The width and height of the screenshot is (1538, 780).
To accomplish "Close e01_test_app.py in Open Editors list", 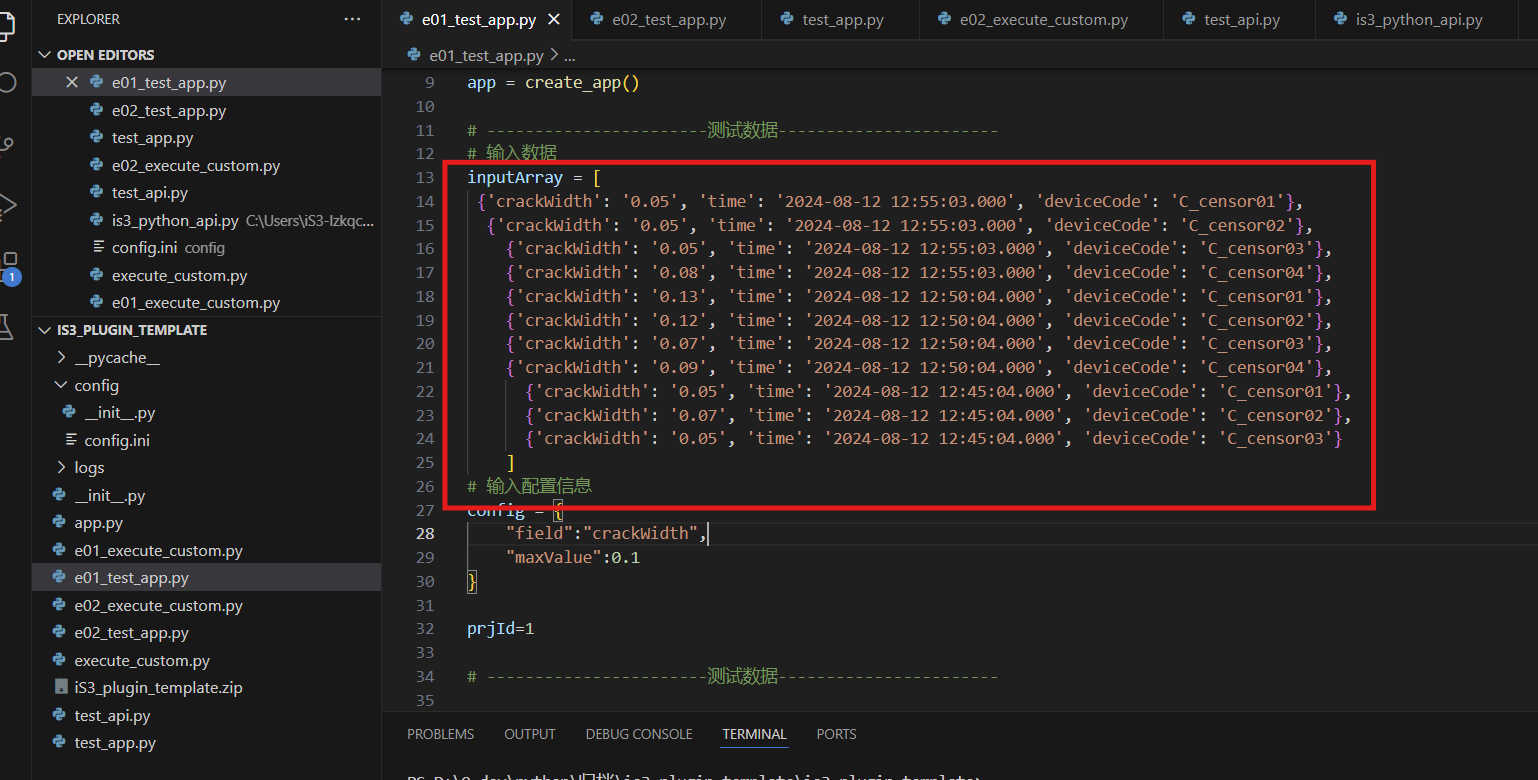I will tap(71, 83).
